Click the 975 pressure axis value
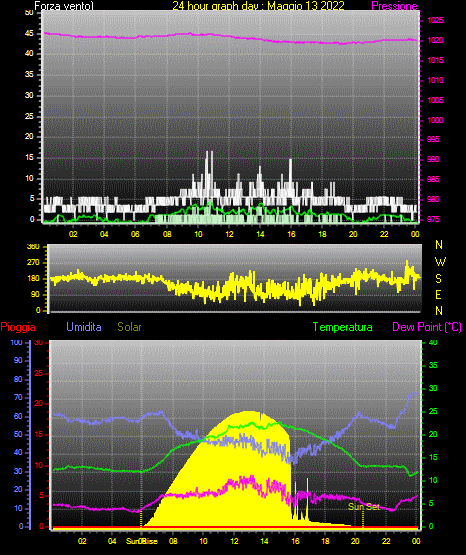The height and width of the screenshot is (555, 466). coord(433,219)
